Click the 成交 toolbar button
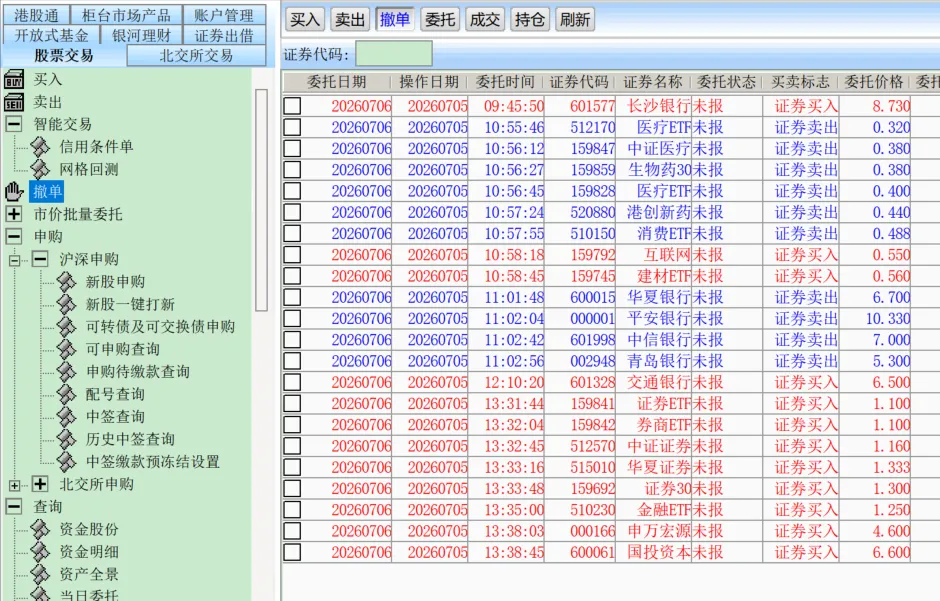Screen dimensions: 940x601 click(x=484, y=20)
